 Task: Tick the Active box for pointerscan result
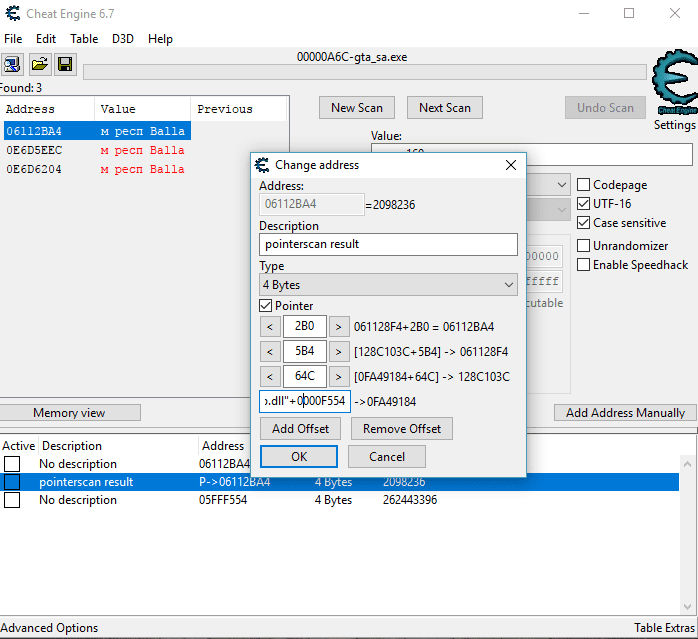12,482
